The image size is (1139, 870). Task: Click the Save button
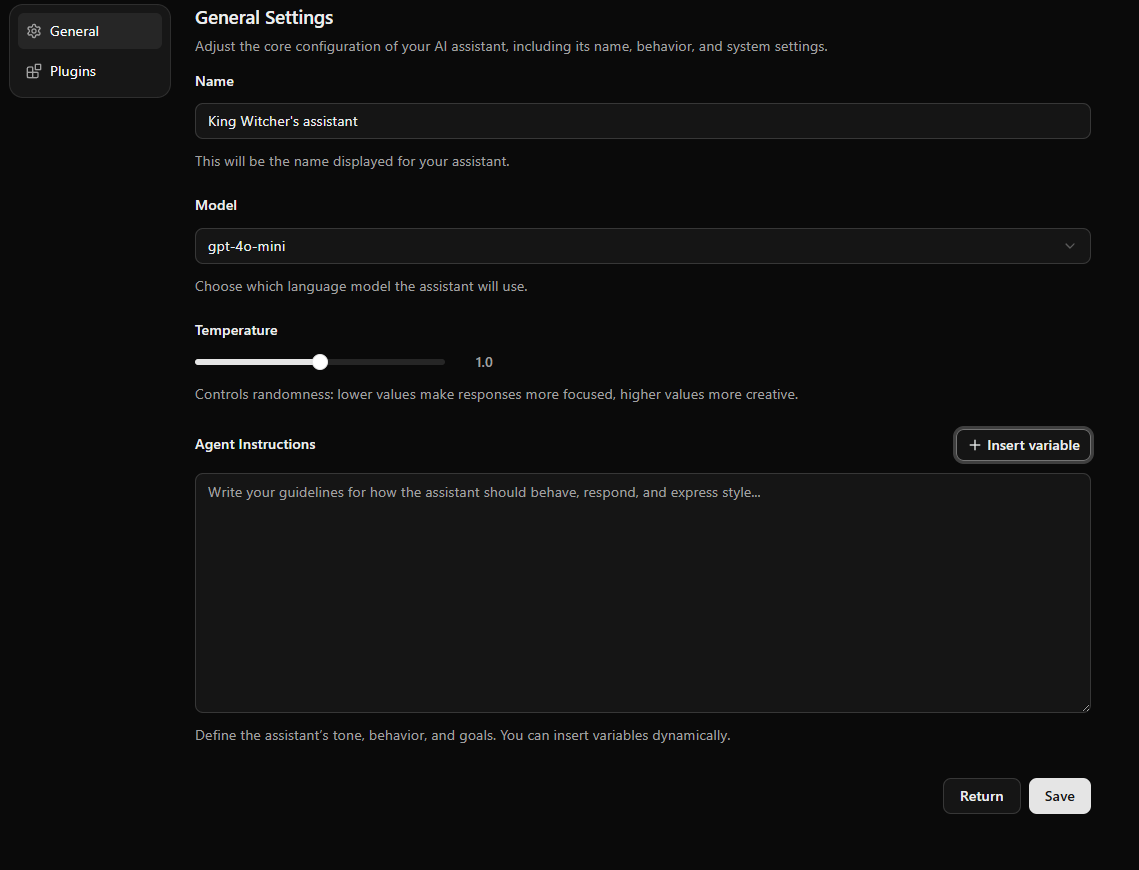click(1059, 796)
